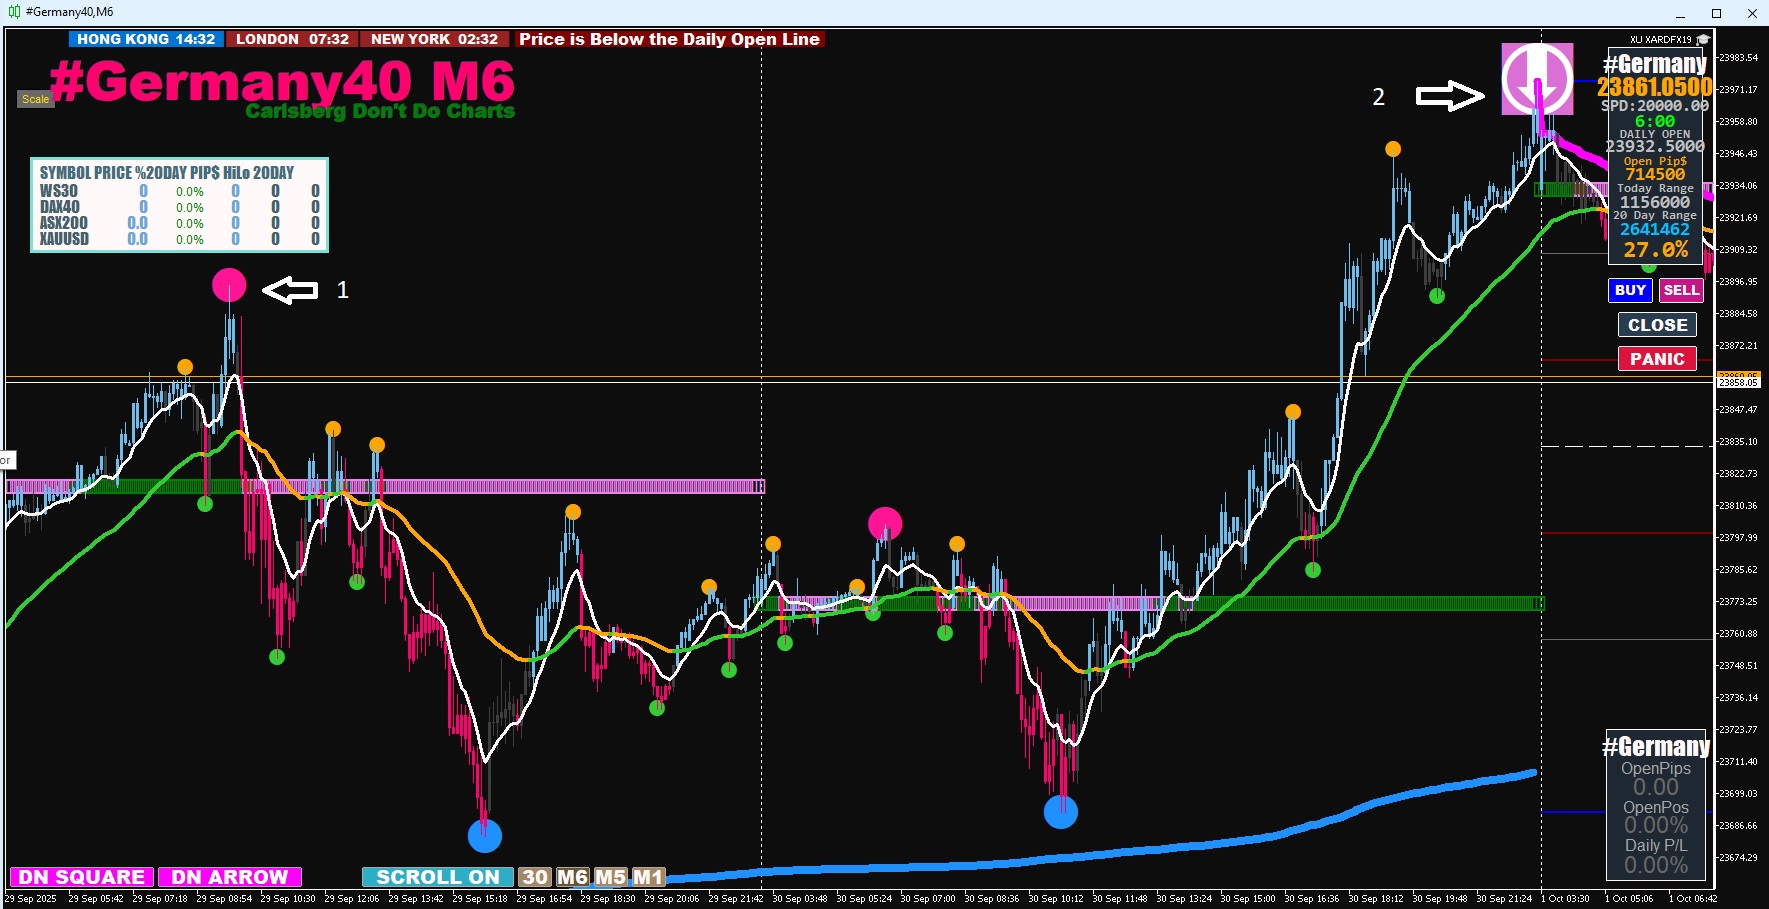Click the MT4 chart icon in title bar
1769x909 pixels.
[x=14, y=12]
